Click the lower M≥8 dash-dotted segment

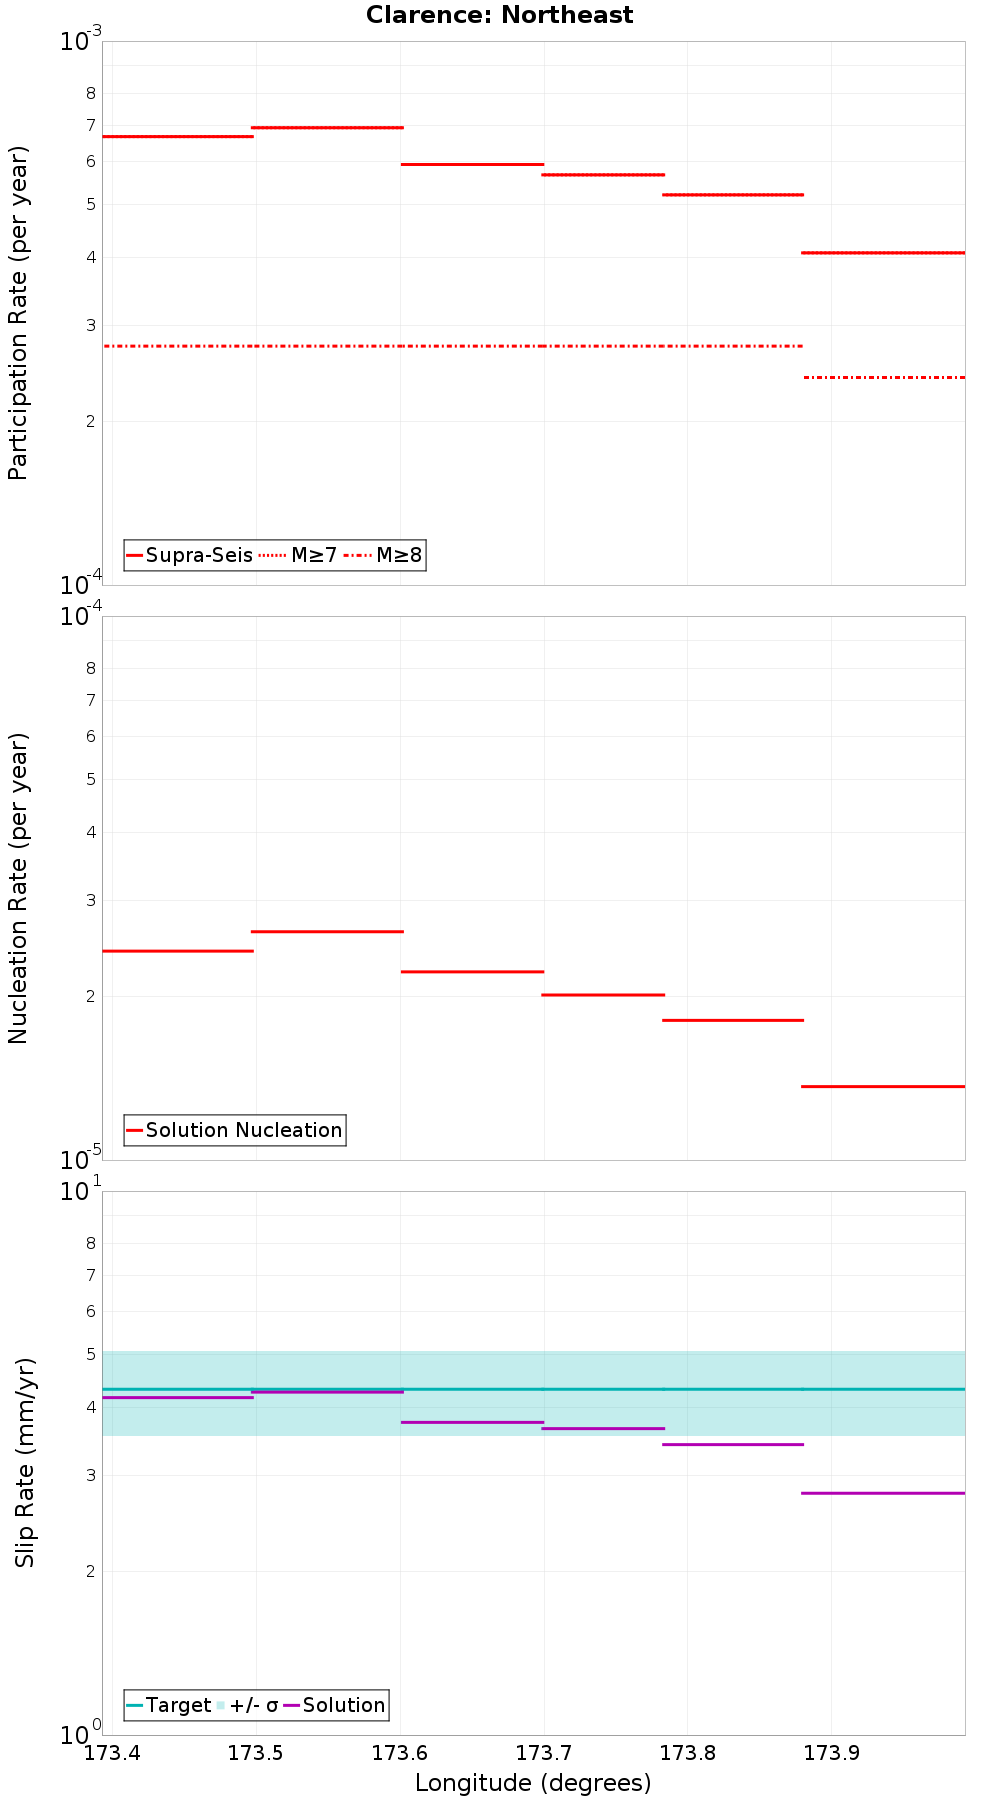[x=884, y=377]
